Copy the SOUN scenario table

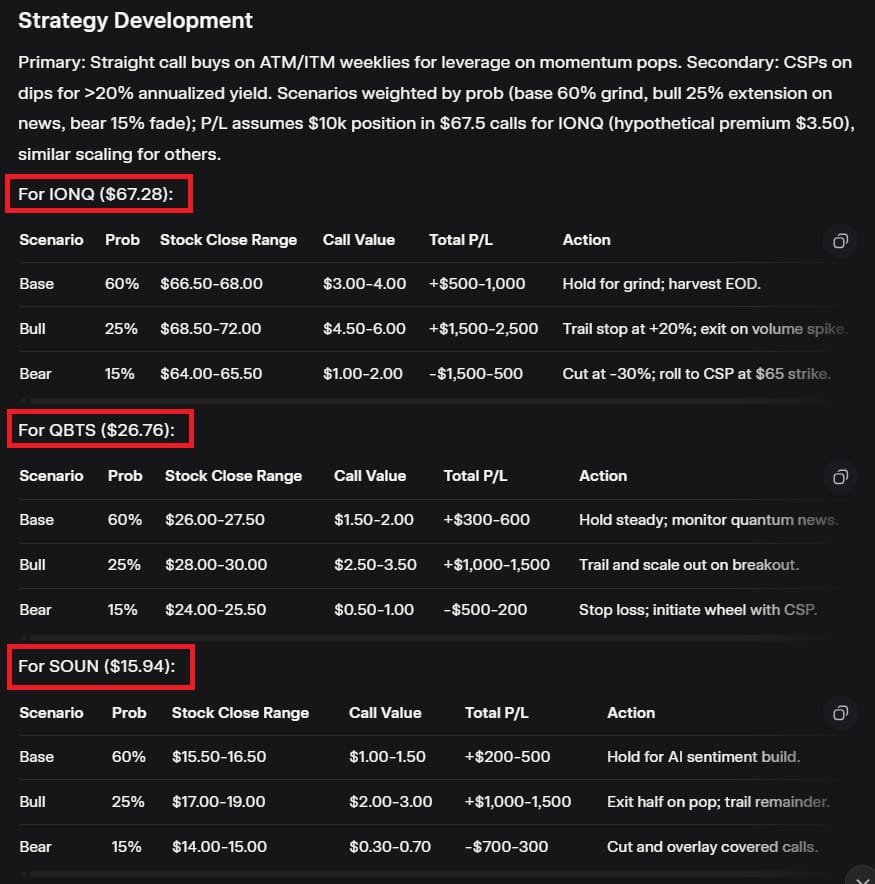(840, 713)
